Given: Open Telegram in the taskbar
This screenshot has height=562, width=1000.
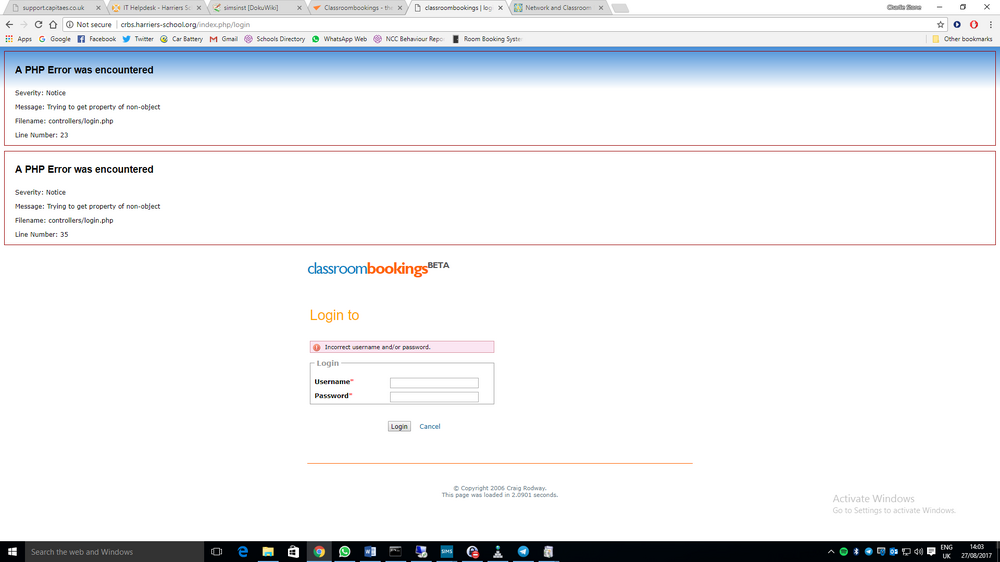Looking at the screenshot, I should pos(523,552).
